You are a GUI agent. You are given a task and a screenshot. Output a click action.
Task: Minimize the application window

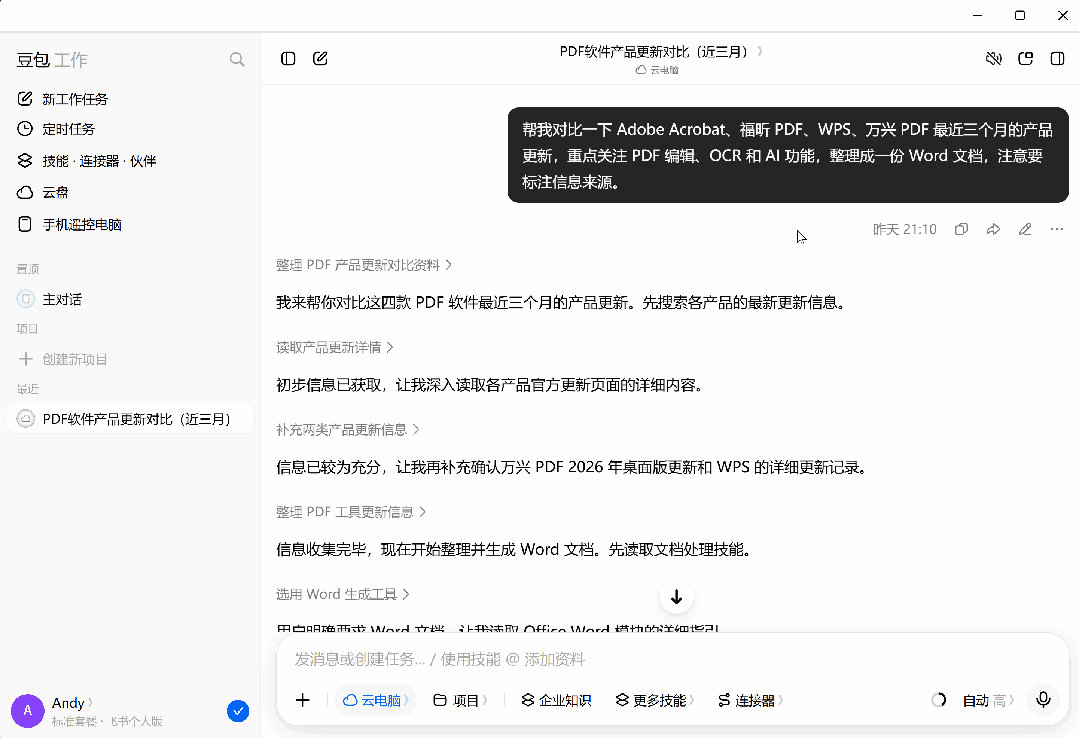pyautogui.click(x=977, y=15)
